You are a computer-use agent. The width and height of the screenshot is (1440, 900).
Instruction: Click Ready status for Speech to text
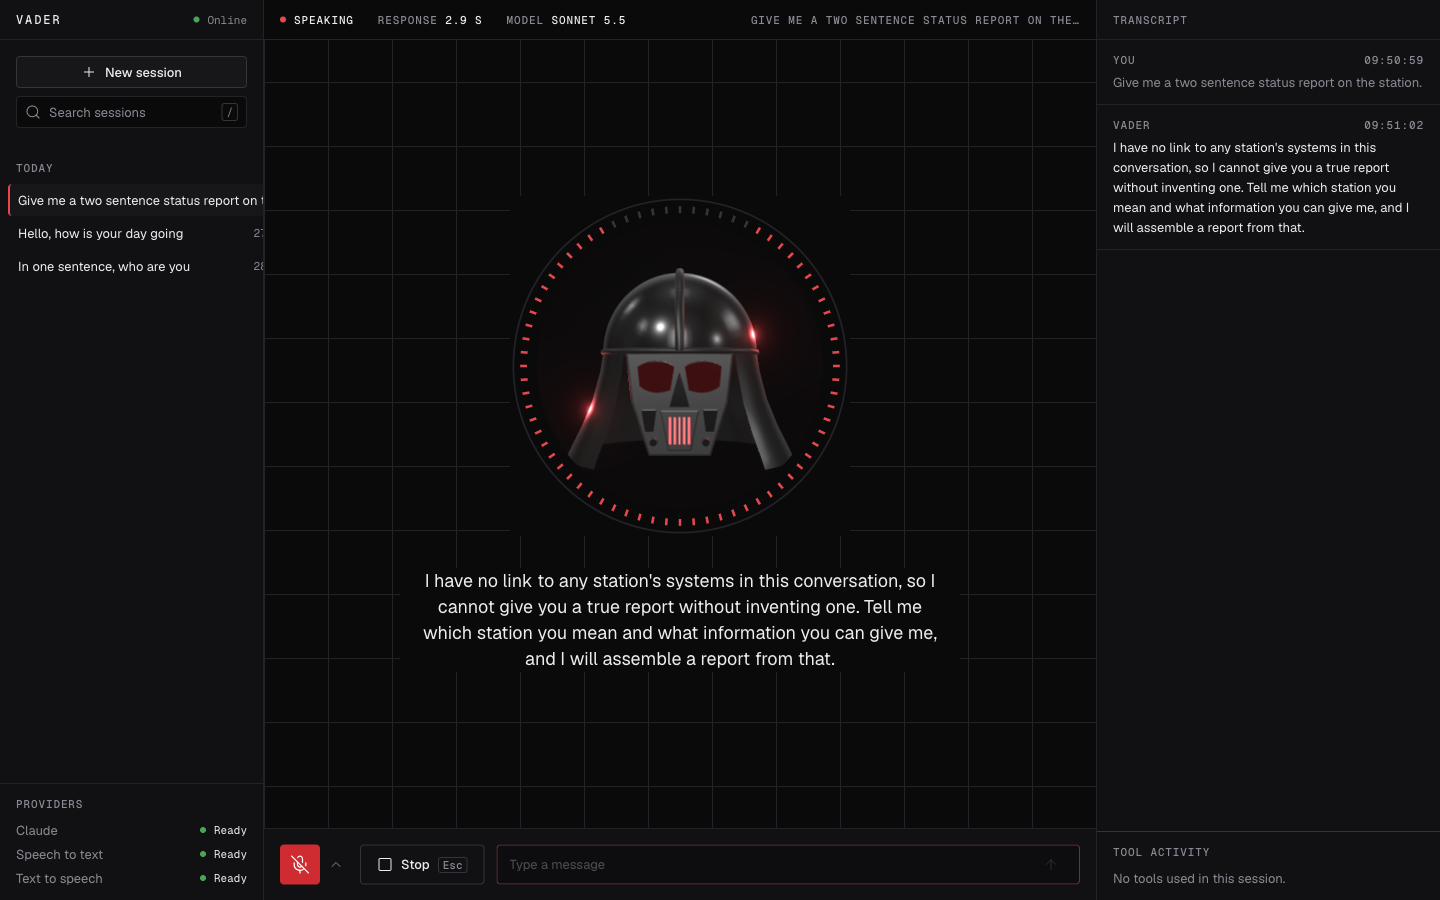pos(223,854)
